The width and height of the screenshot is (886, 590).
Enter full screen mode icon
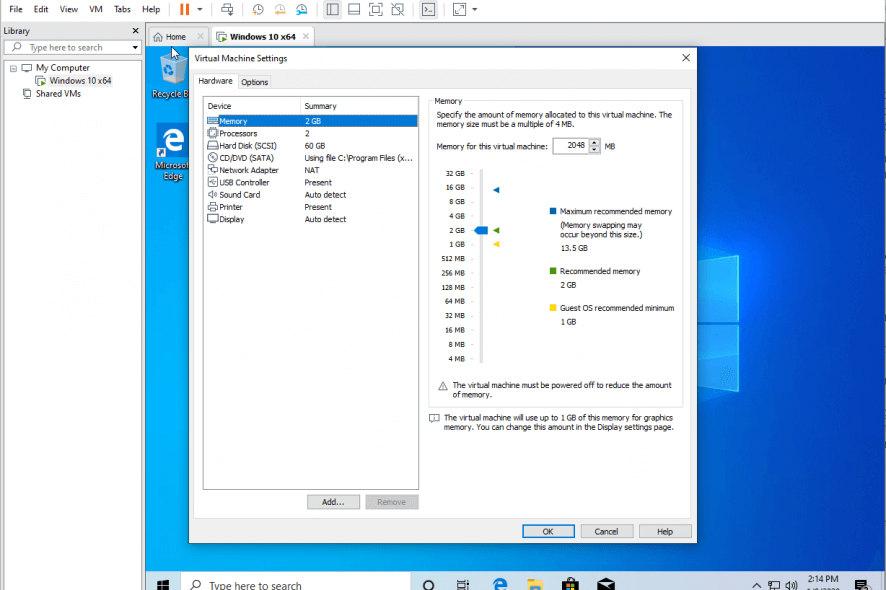[x=376, y=9]
